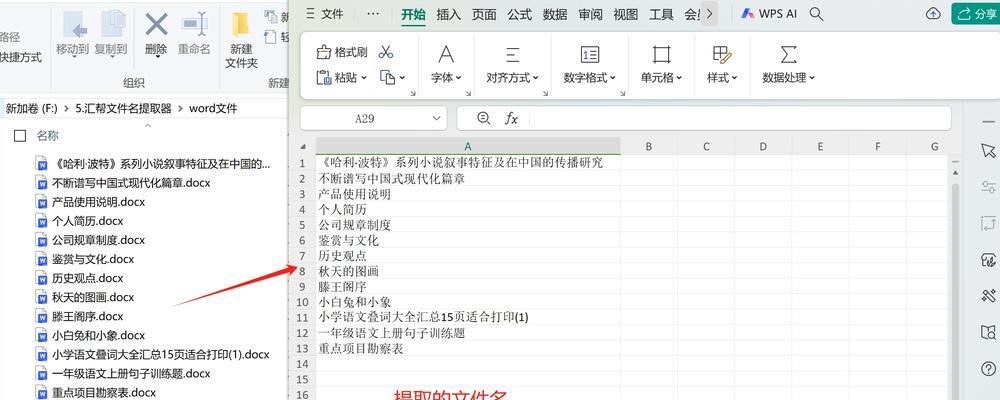Screen dimensions: 1000x400
Task: Toggle the select-all checkbox beside 名称 header
Action: 20,136
